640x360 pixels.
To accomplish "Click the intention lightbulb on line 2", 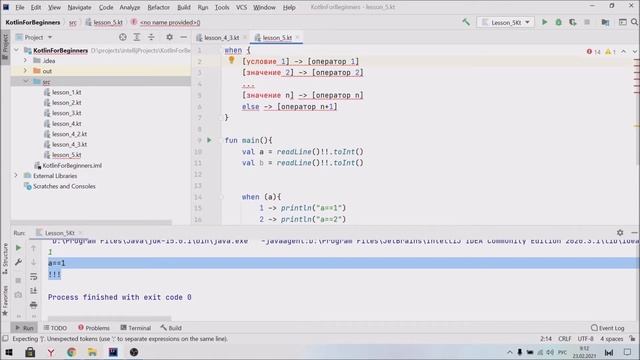I will (x=231, y=60).
